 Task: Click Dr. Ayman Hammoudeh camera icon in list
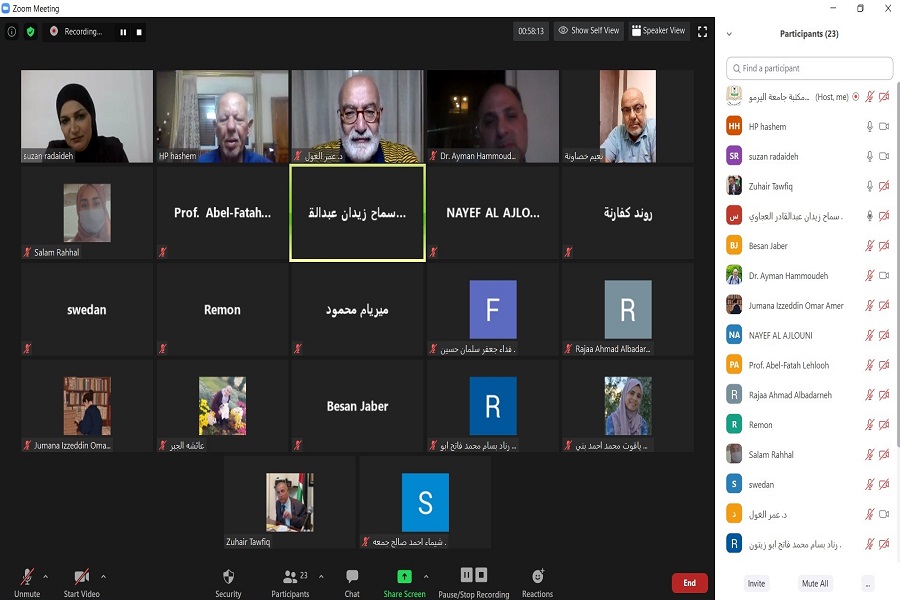884,276
